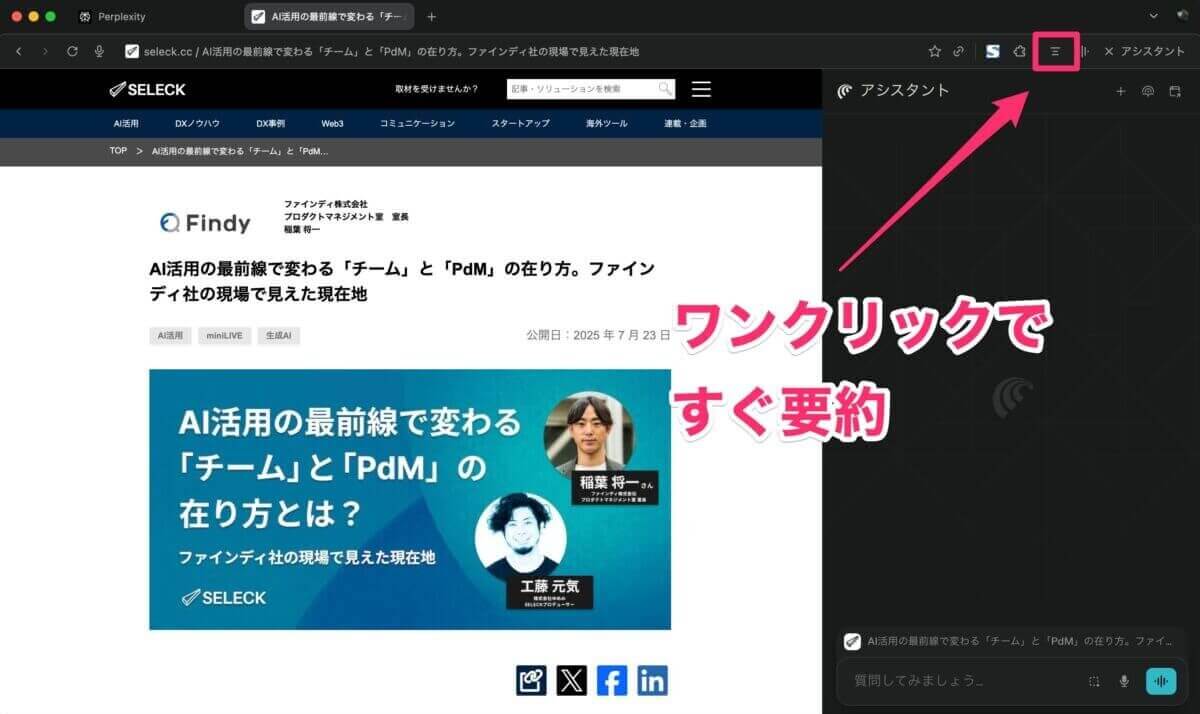The image size is (1200, 714).
Task: Click the magnifier icon in the site search
Action: click(665, 89)
